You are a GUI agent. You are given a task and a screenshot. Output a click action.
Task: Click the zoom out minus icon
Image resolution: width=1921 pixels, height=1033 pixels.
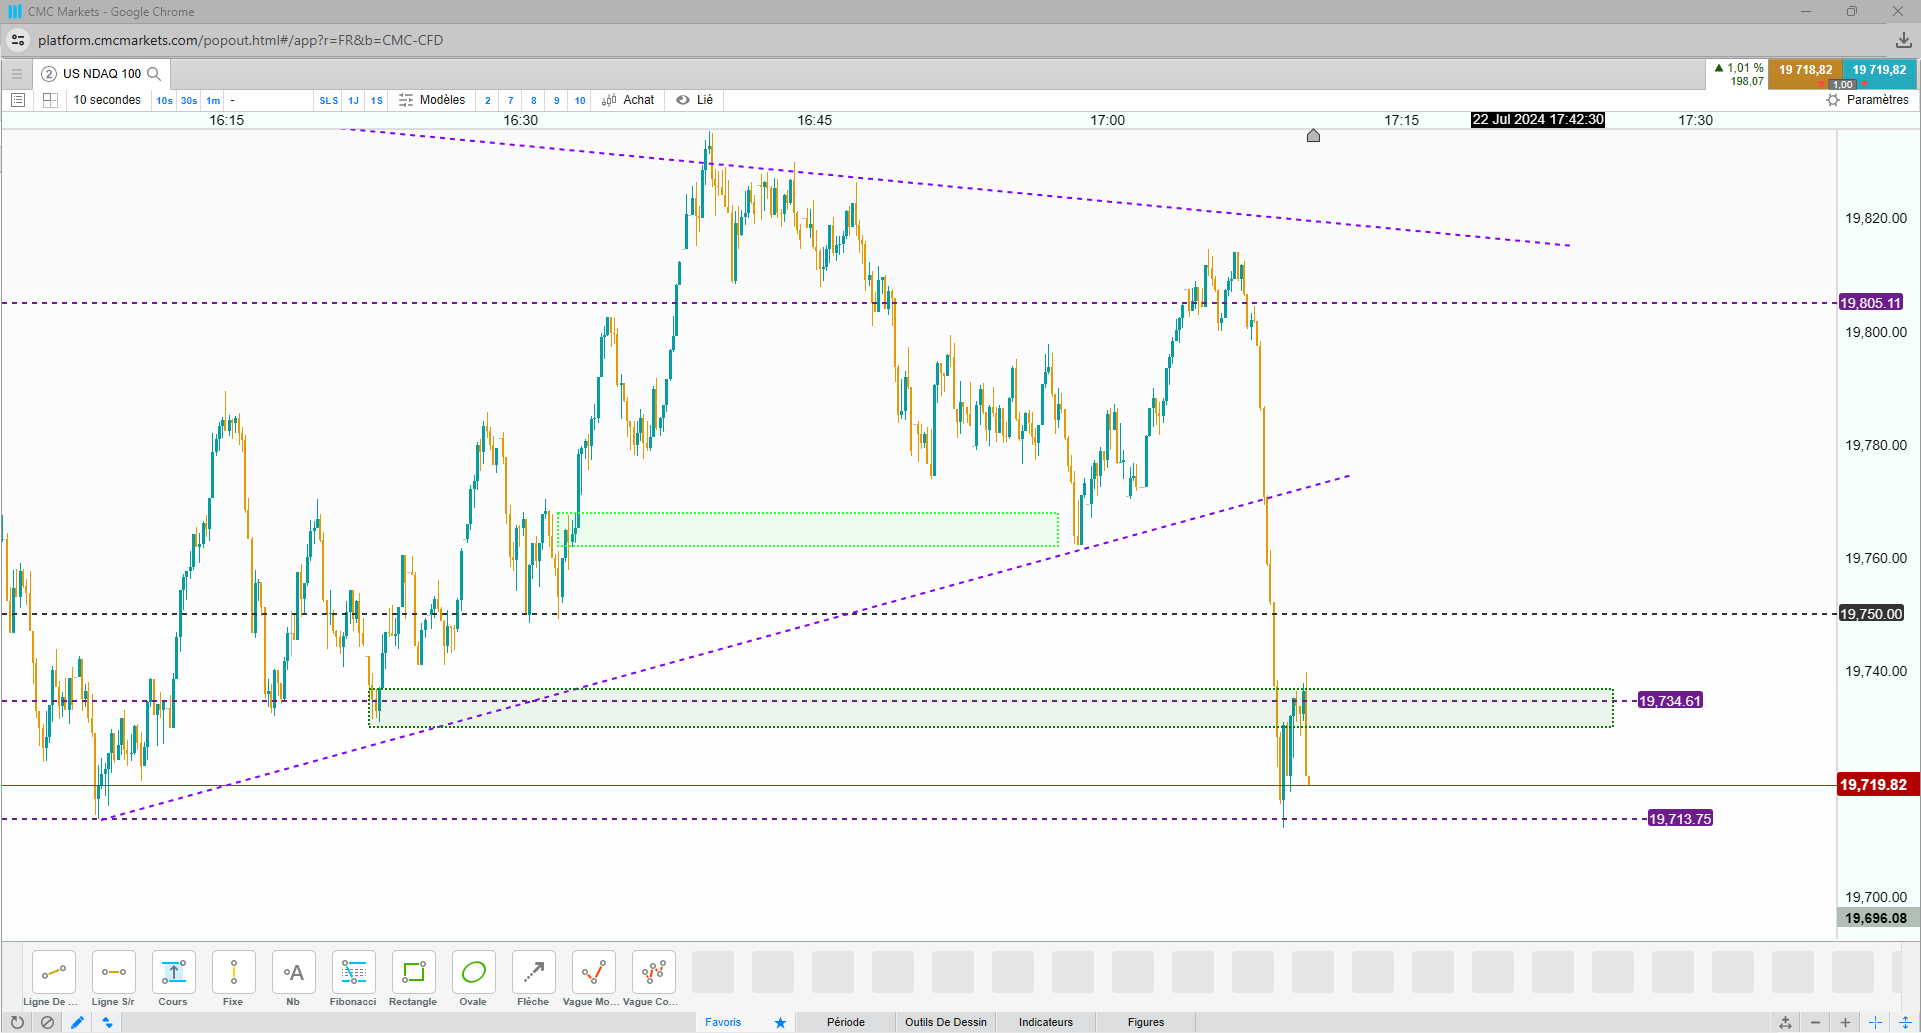point(1815,1022)
